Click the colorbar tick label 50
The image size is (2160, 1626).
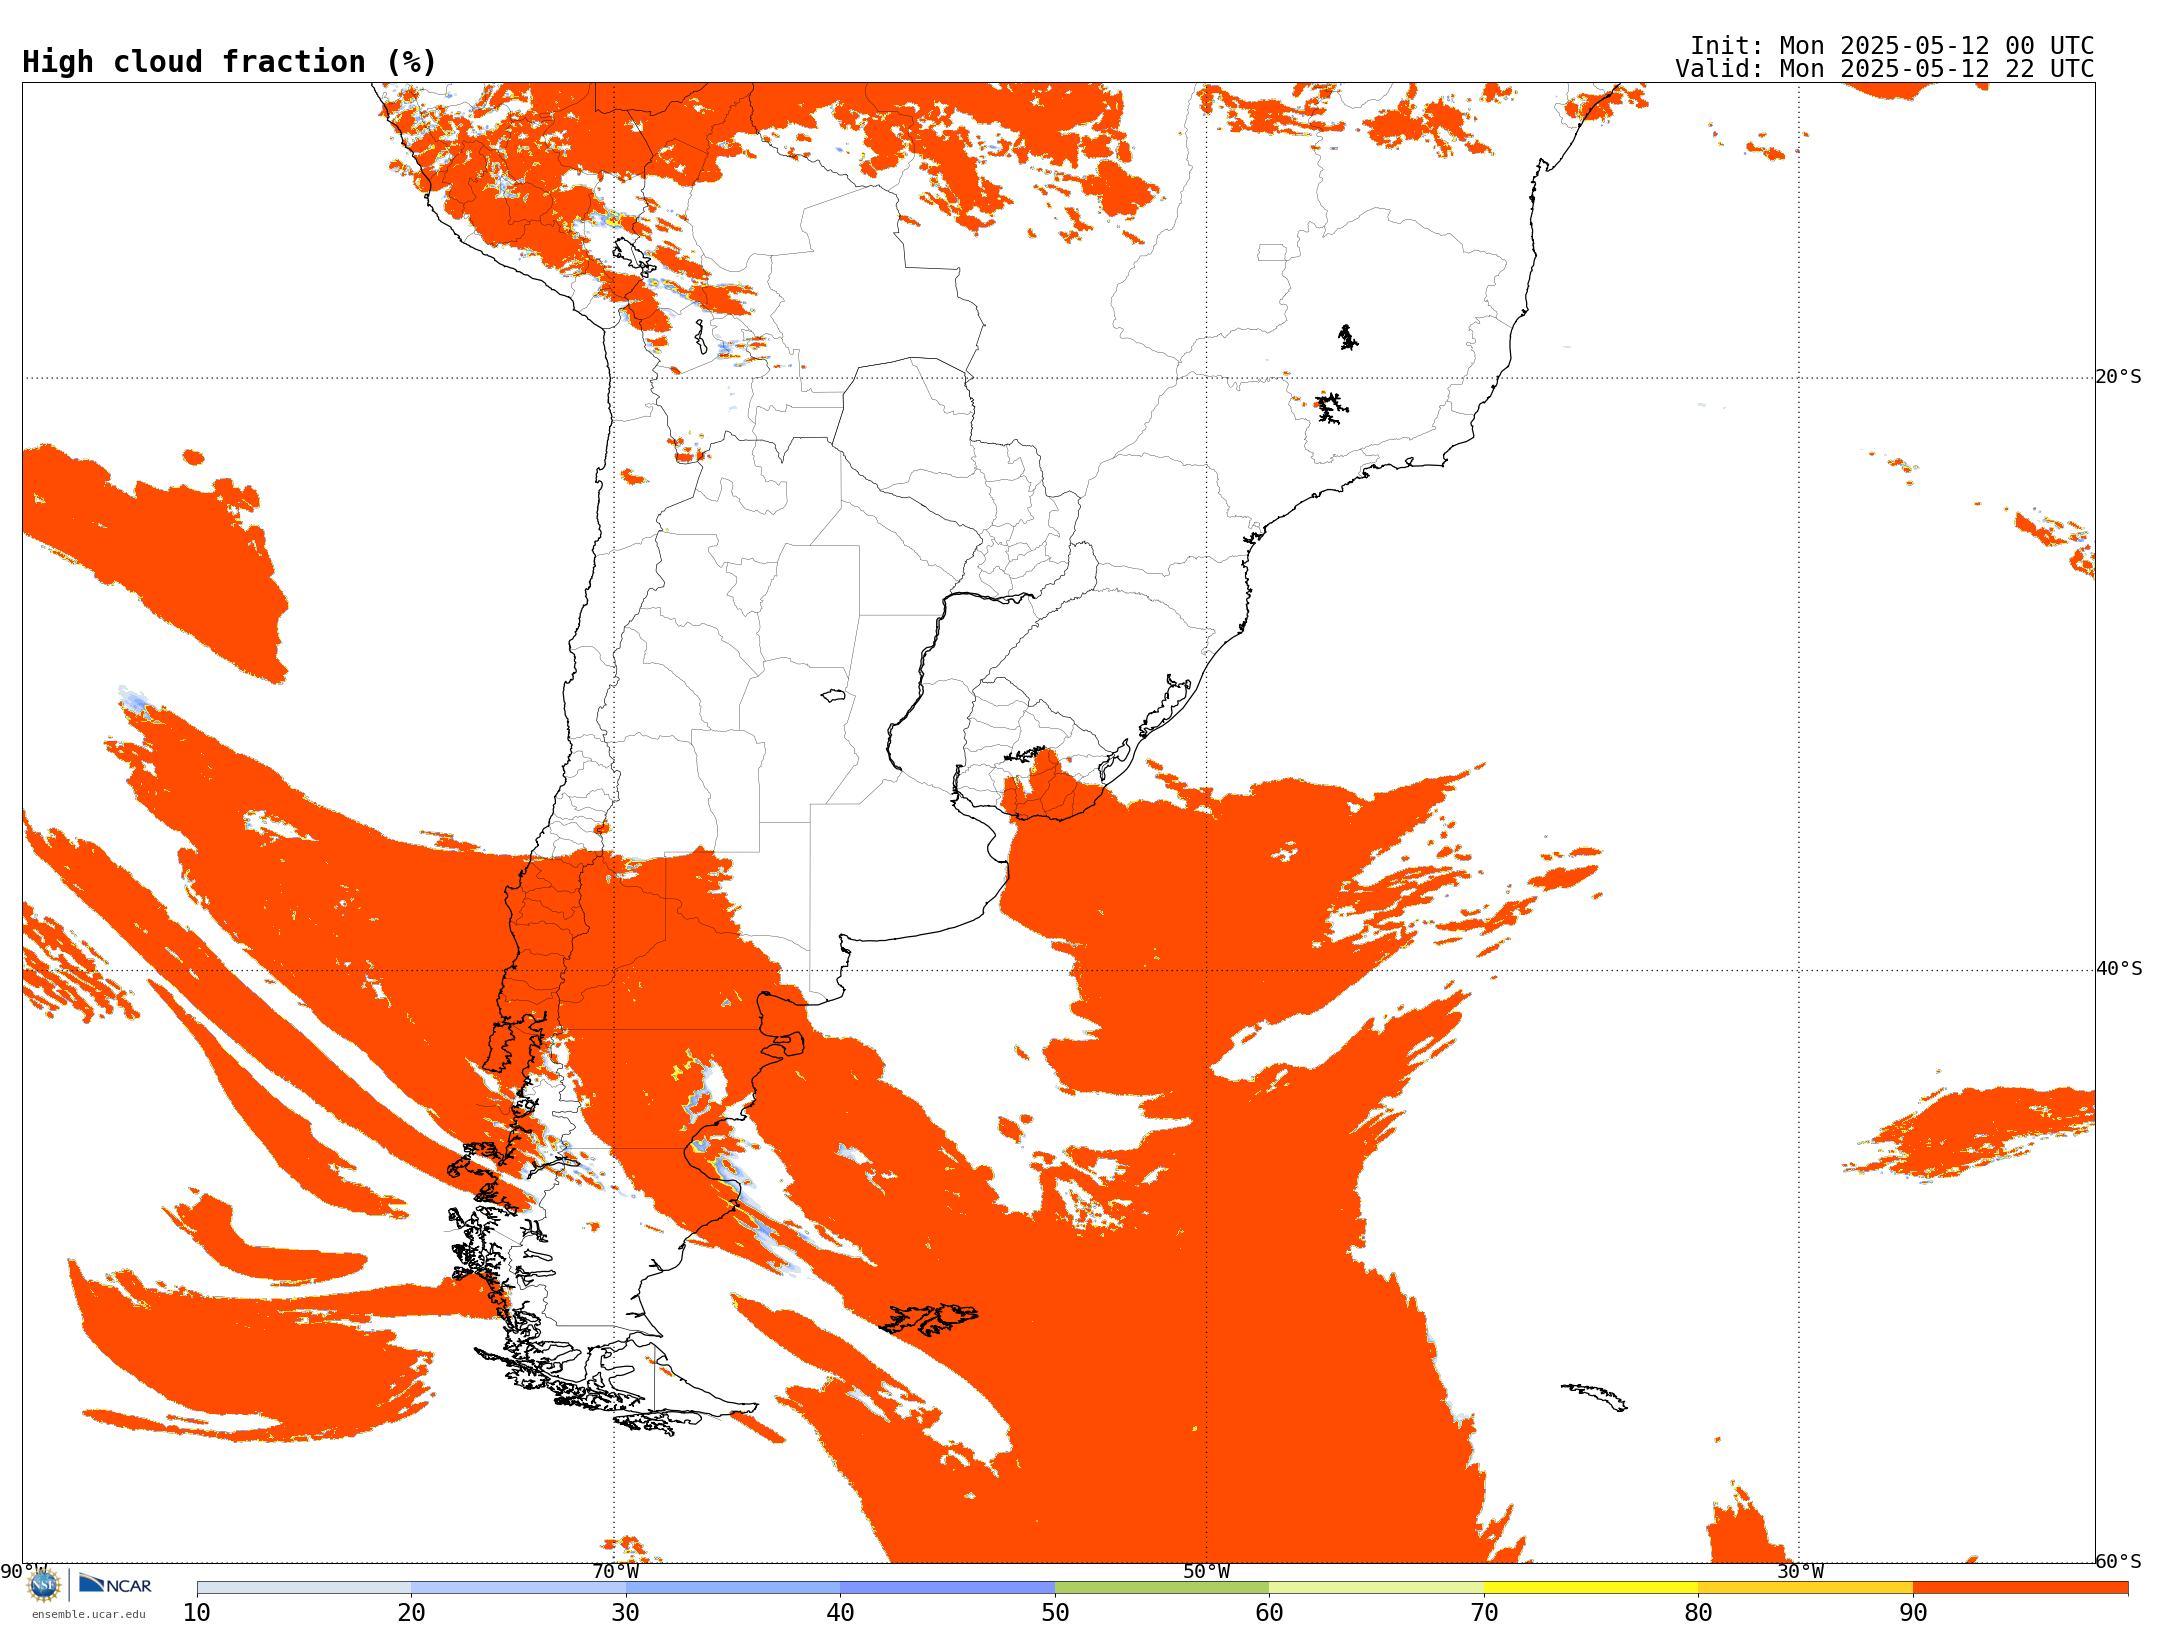(1055, 1613)
